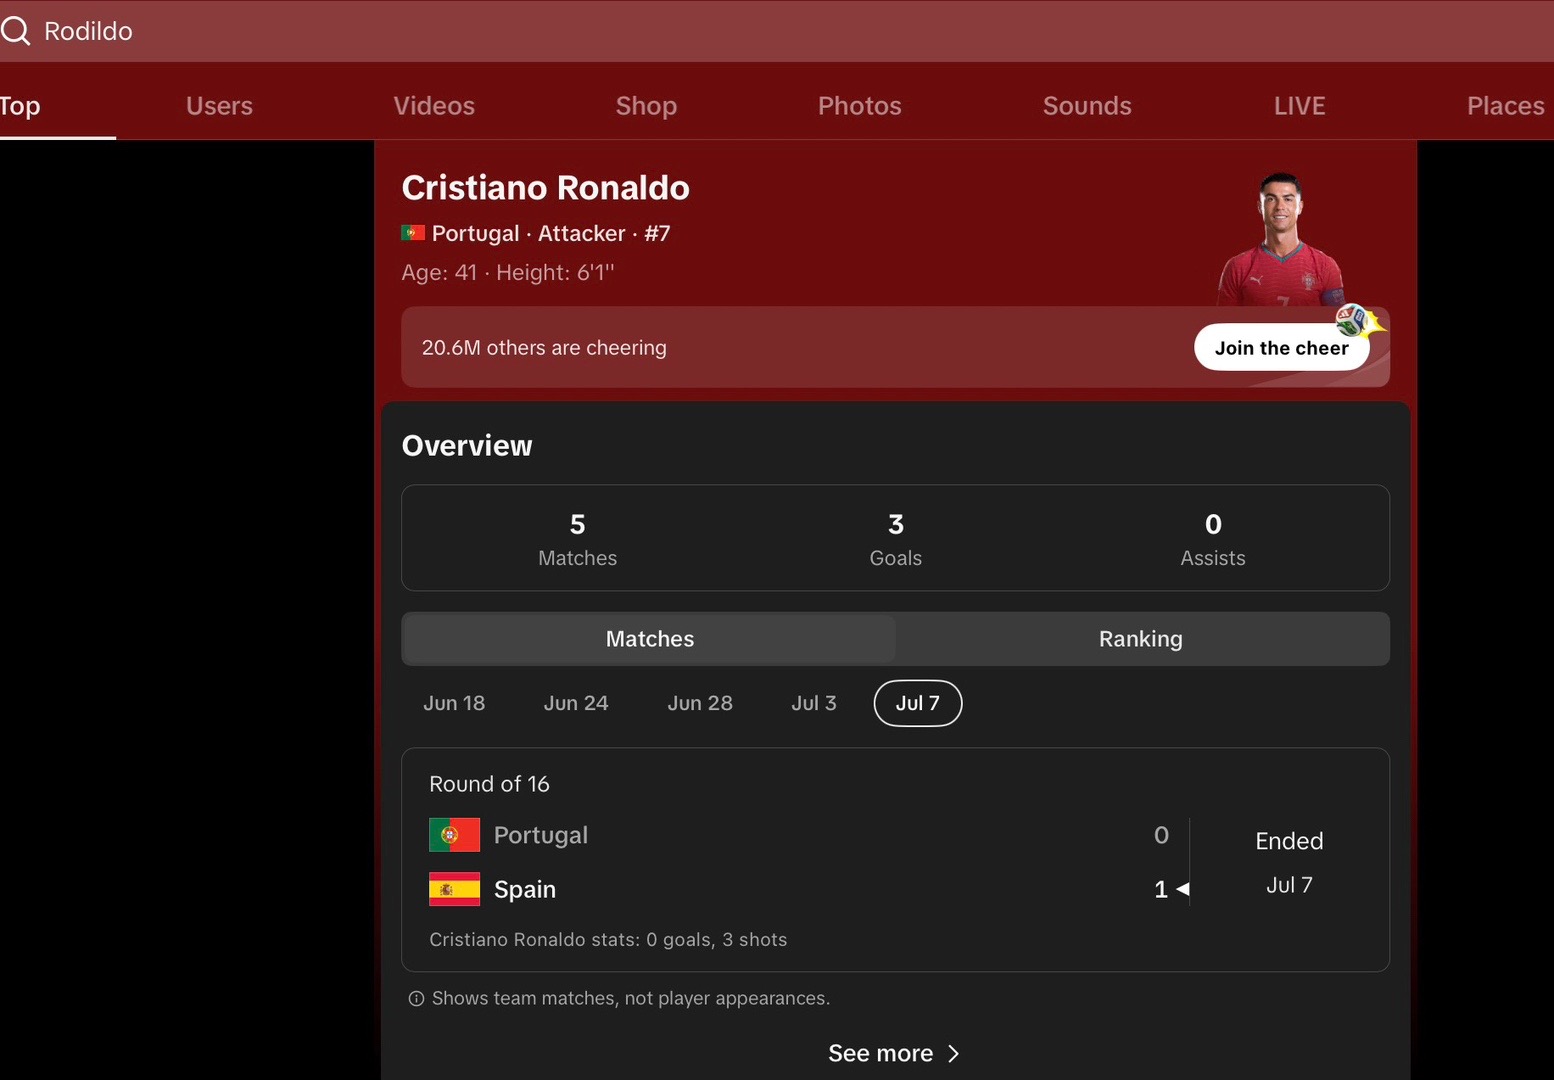Click the Spain team name in match
This screenshot has height=1080, width=1554.
tap(525, 889)
